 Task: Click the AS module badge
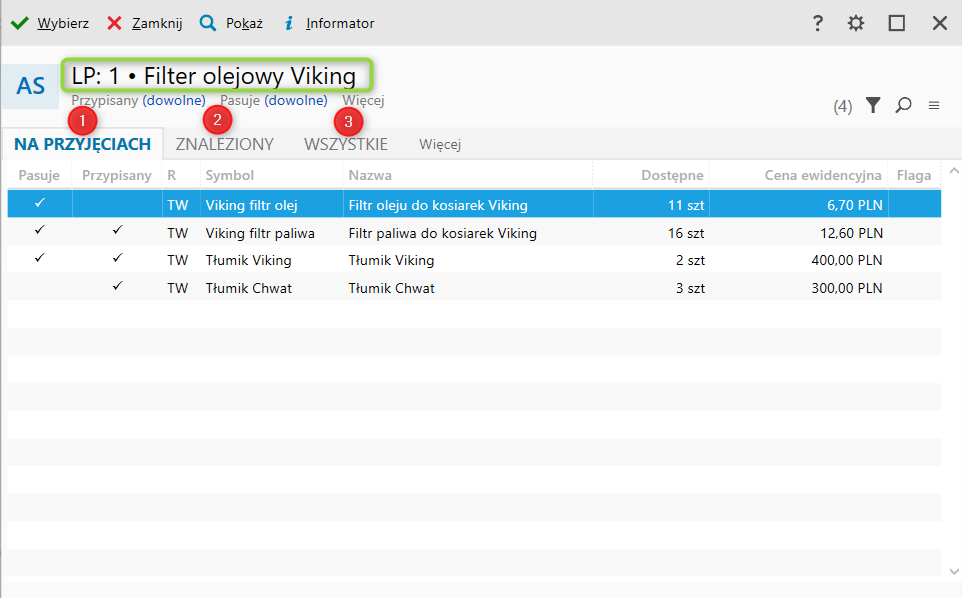(x=31, y=86)
